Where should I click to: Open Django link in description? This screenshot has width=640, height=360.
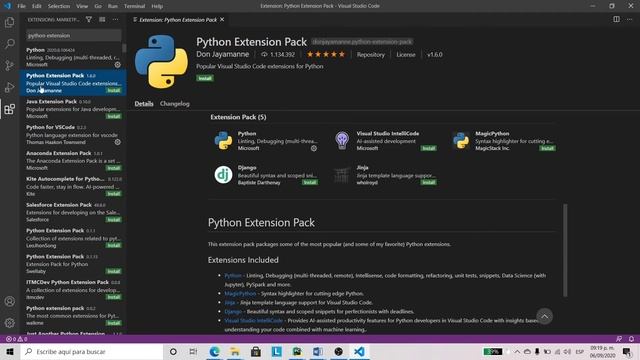(x=233, y=311)
